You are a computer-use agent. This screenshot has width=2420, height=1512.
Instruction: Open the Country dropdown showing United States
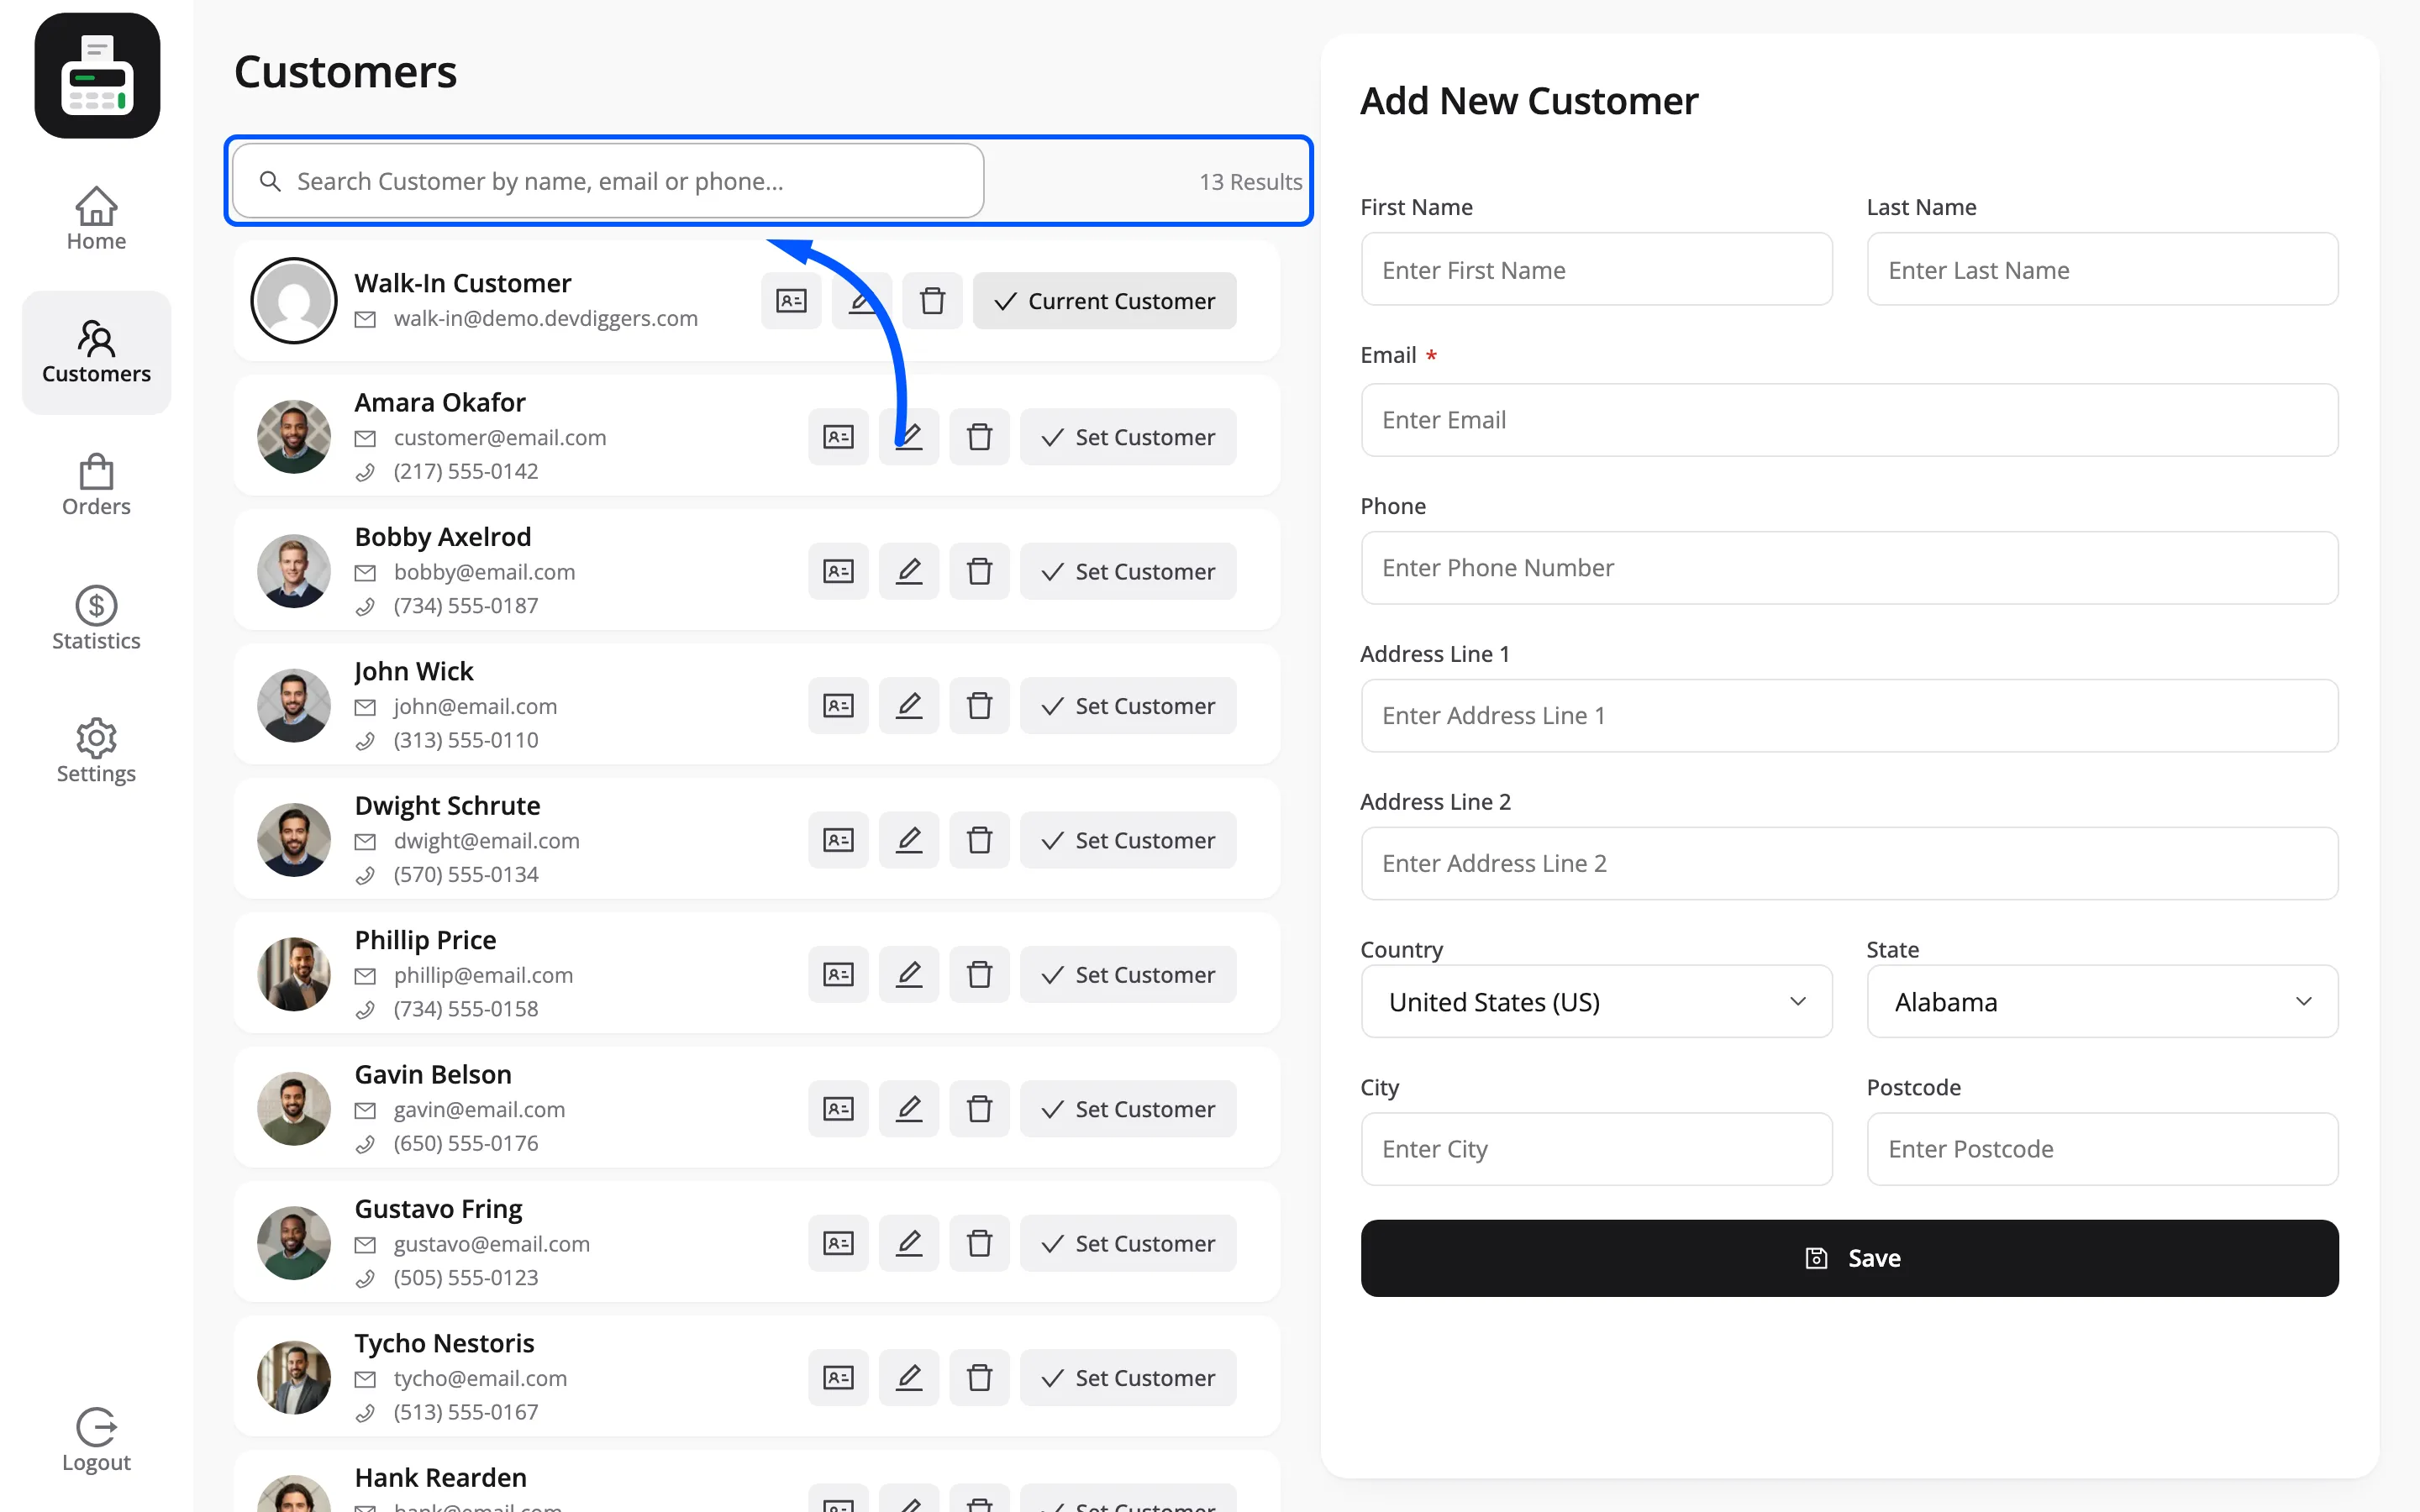coord(1596,1001)
